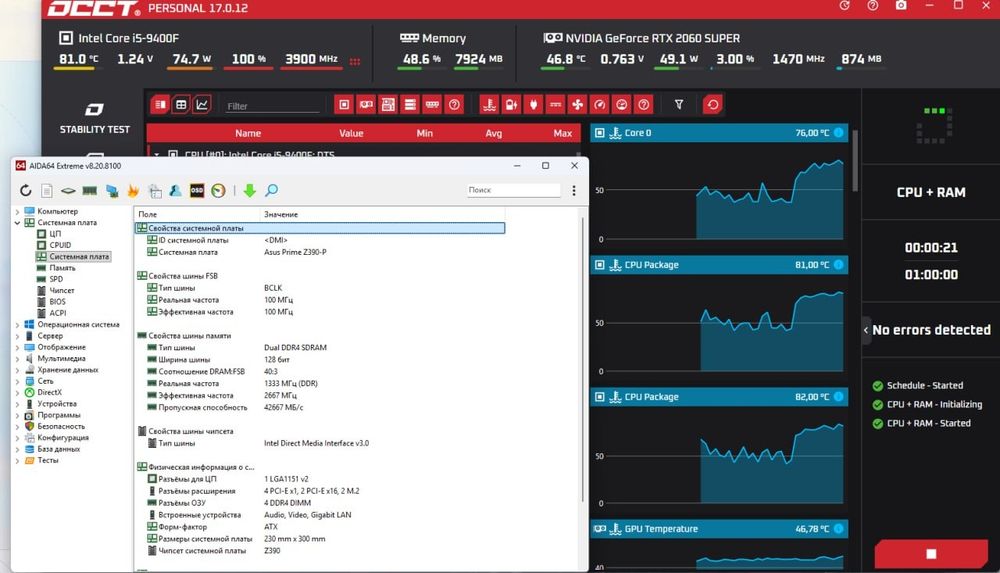Viewport: 1000px width, 573px height.
Task: Toggle power plug sensor type filter in OCCT
Action: [534, 105]
